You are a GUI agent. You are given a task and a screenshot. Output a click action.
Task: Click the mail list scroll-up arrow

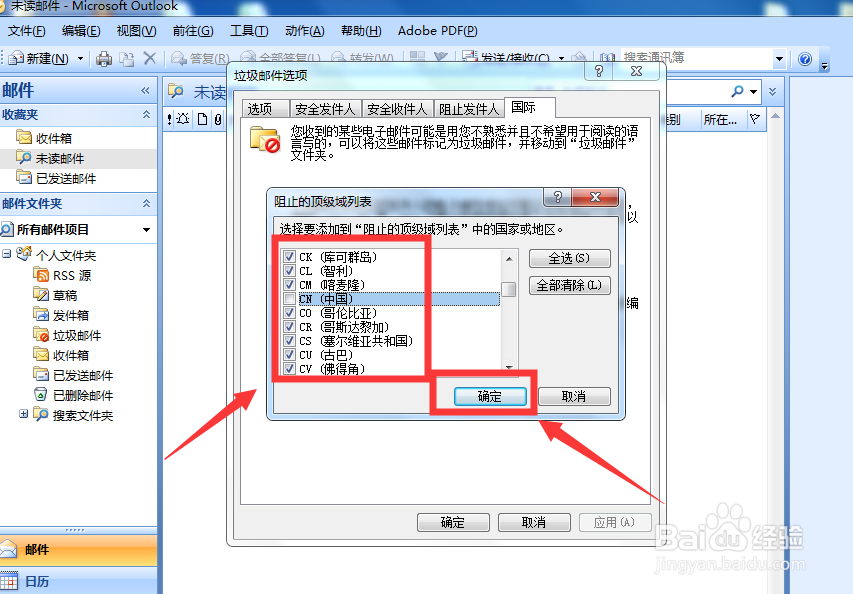click(x=776, y=116)
